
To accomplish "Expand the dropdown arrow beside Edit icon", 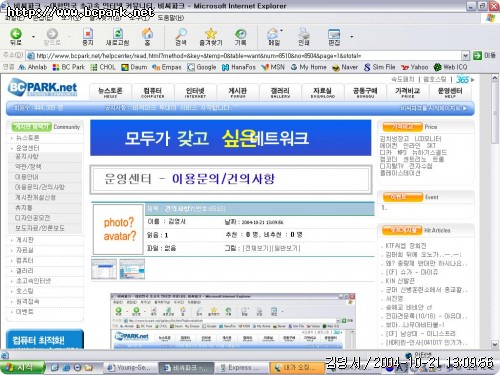I will [352, 36].
